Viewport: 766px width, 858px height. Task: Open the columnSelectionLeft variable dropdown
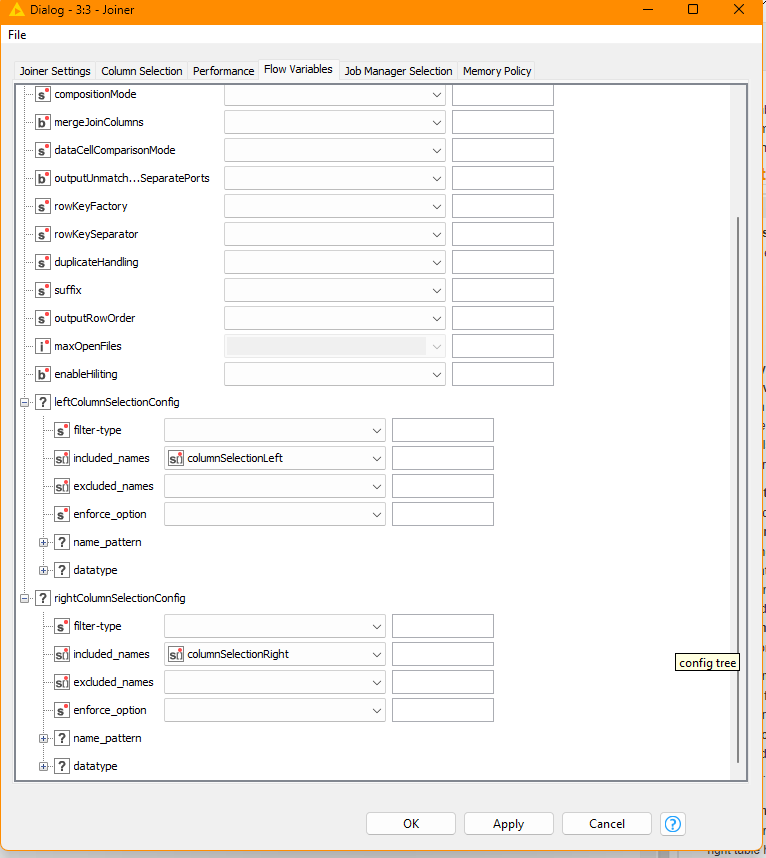[376, 458]
